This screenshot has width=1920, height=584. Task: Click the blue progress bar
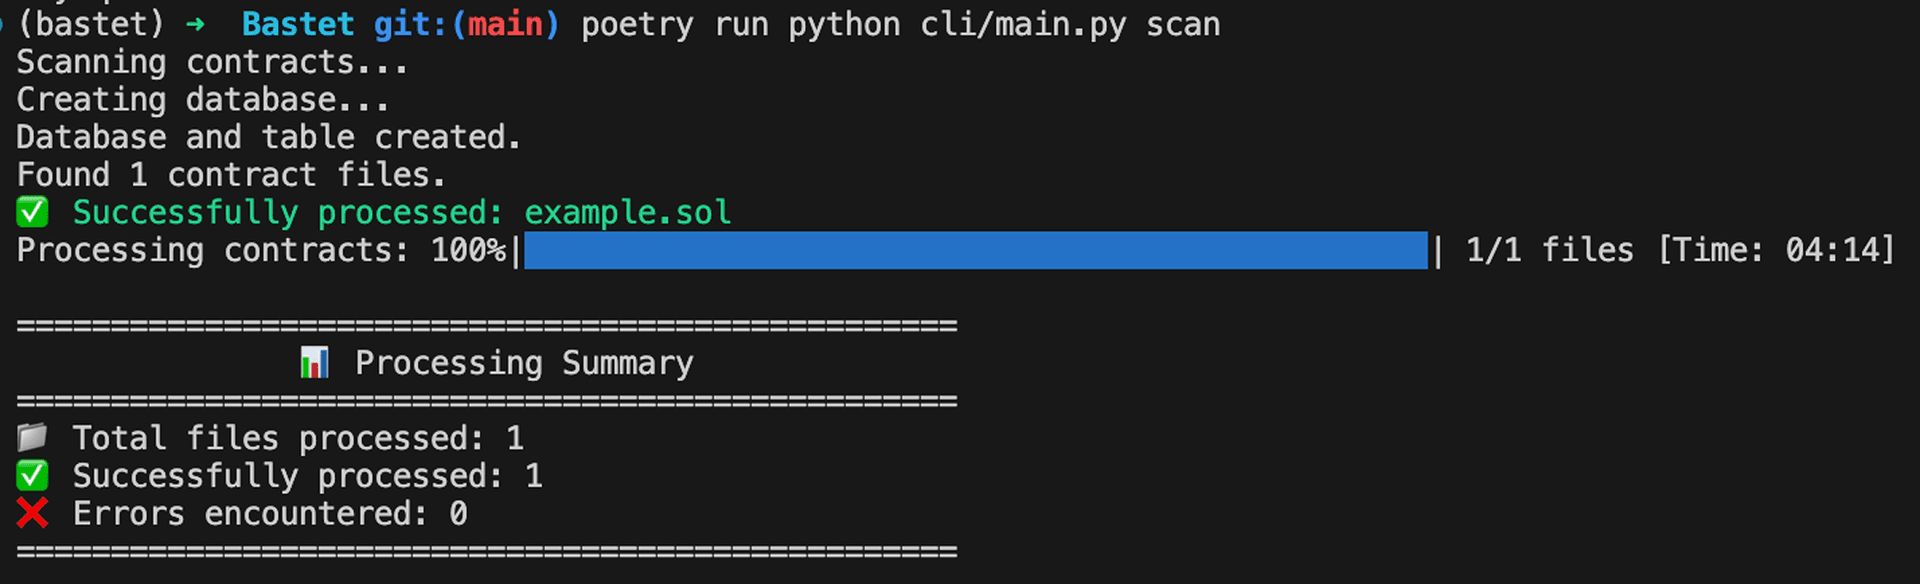[x=975, y=250]
